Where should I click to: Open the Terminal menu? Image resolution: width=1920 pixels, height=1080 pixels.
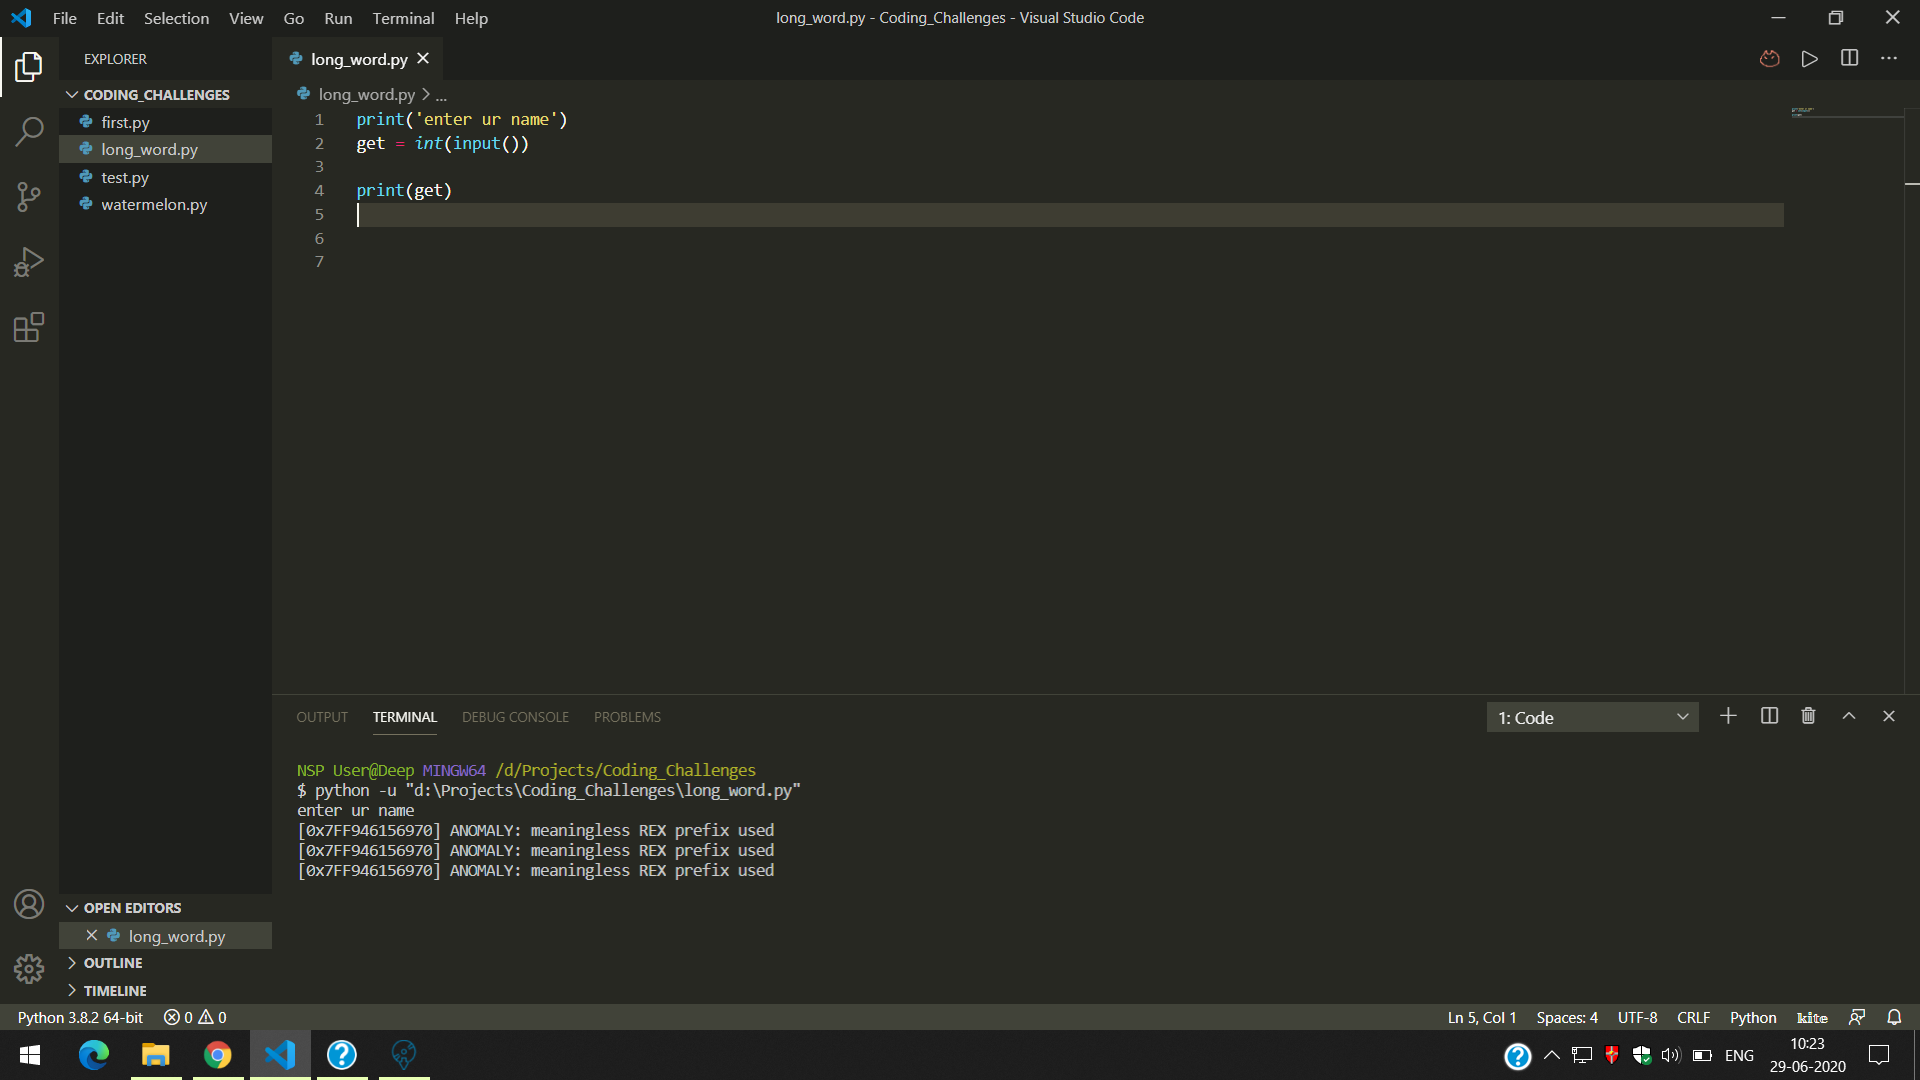point(403,18)
